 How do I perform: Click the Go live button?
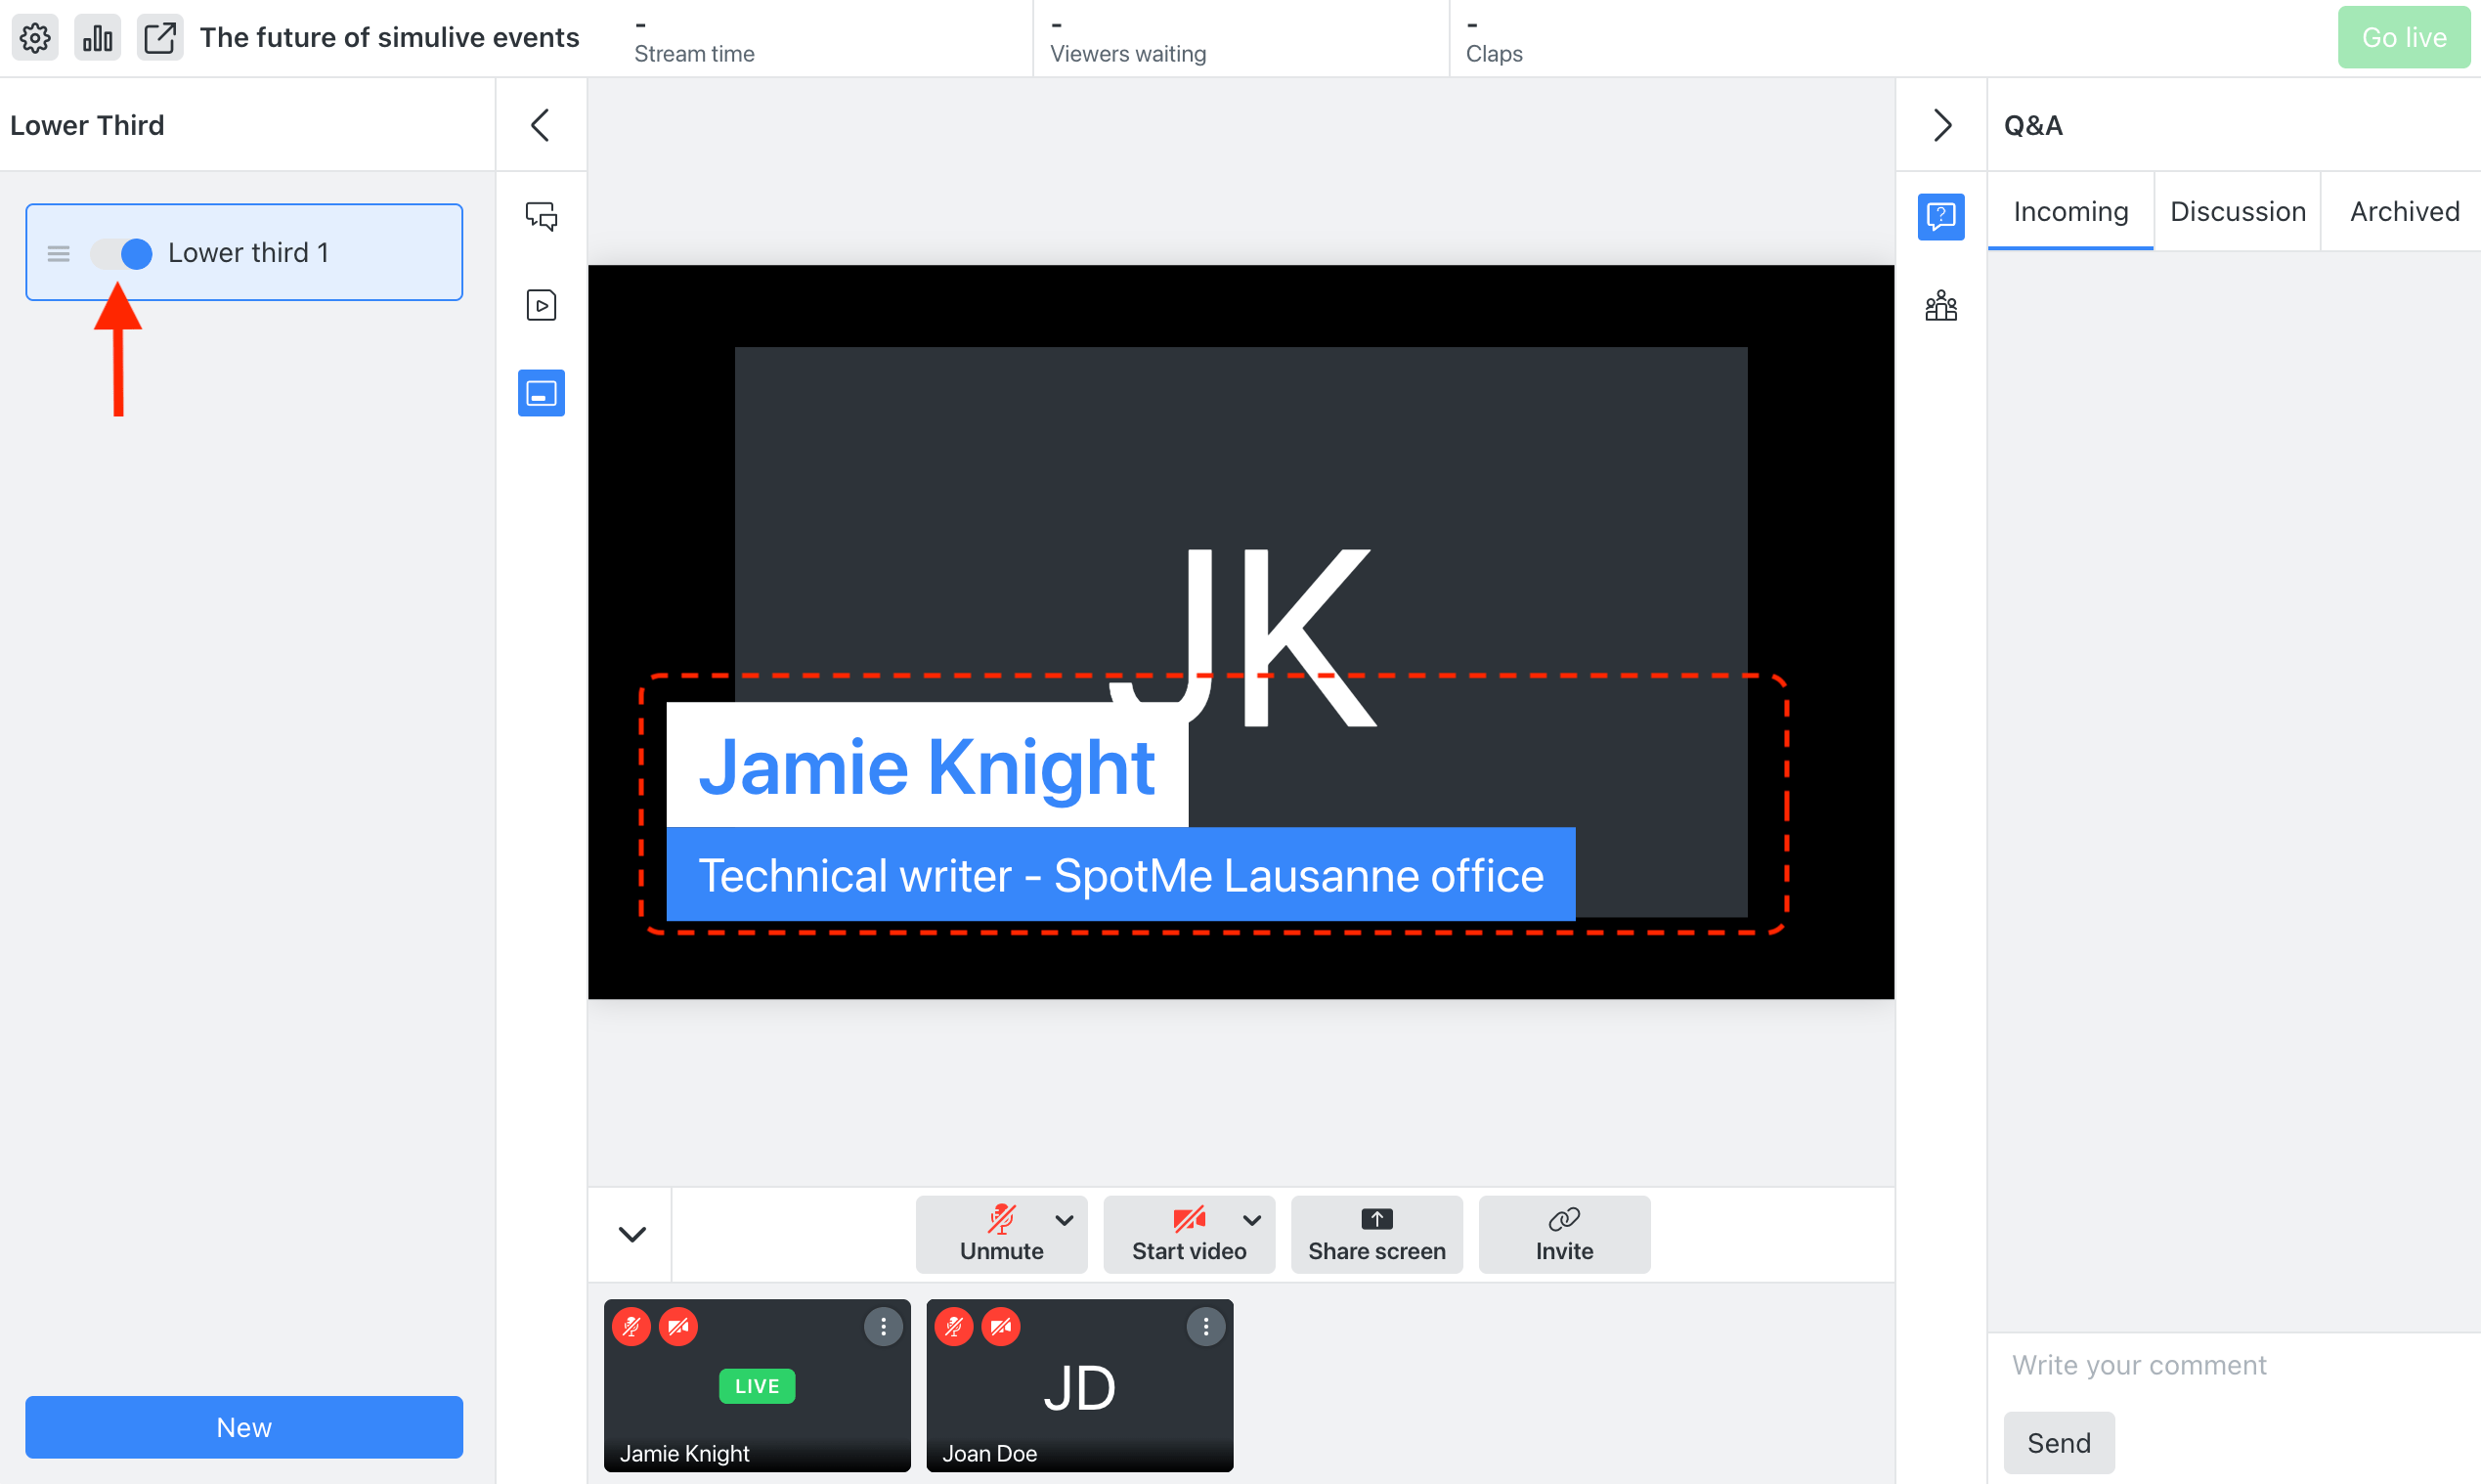(x=2404, y=37)
